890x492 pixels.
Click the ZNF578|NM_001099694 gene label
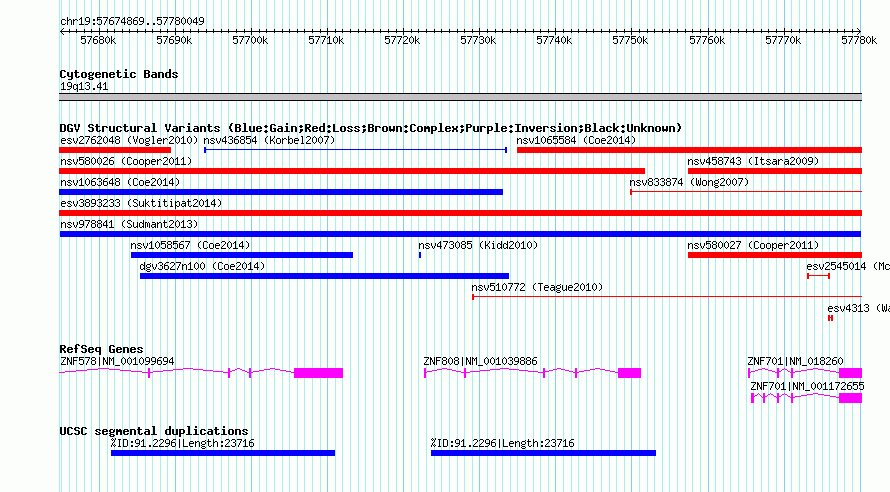(x=117, y=361)
